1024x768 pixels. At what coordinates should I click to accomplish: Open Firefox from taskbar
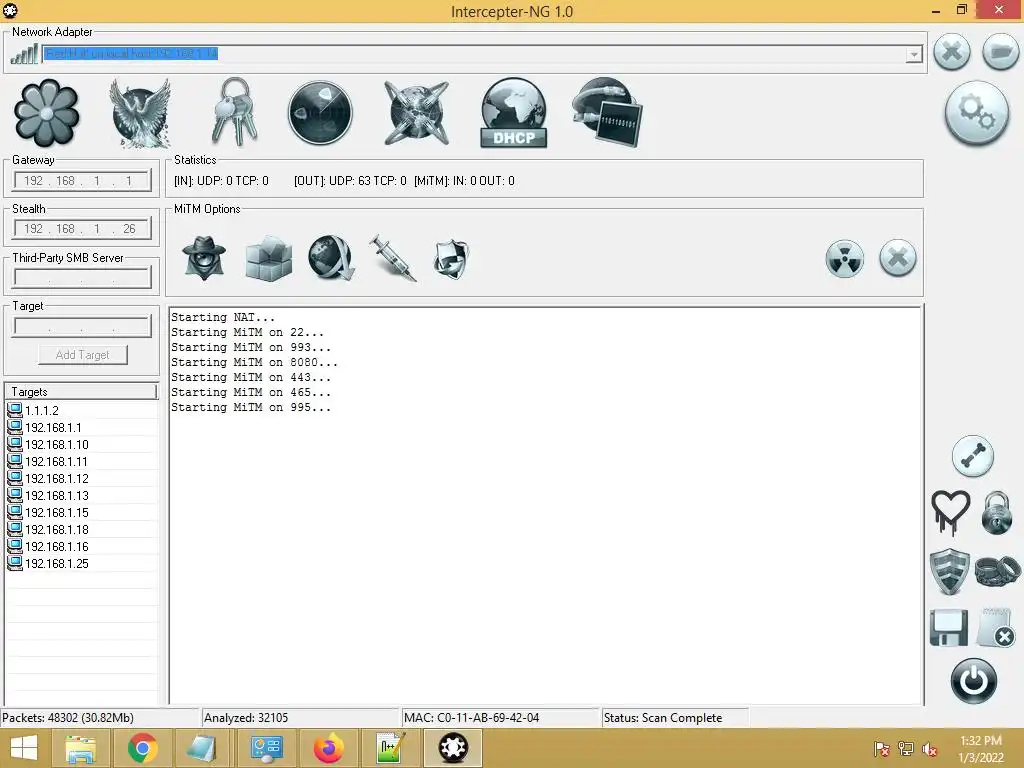coord(328,748)
